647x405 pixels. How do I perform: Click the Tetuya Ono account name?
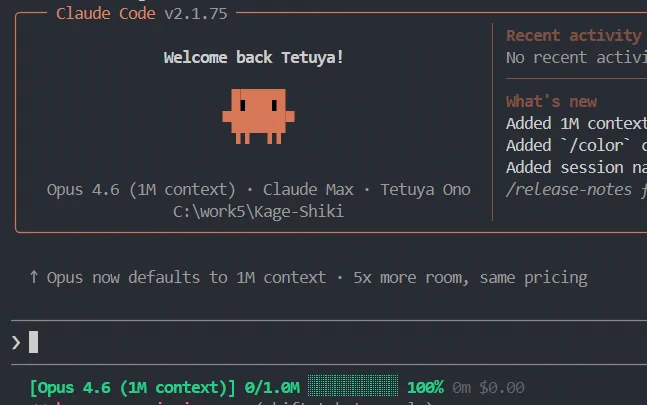tap(425, 190)
